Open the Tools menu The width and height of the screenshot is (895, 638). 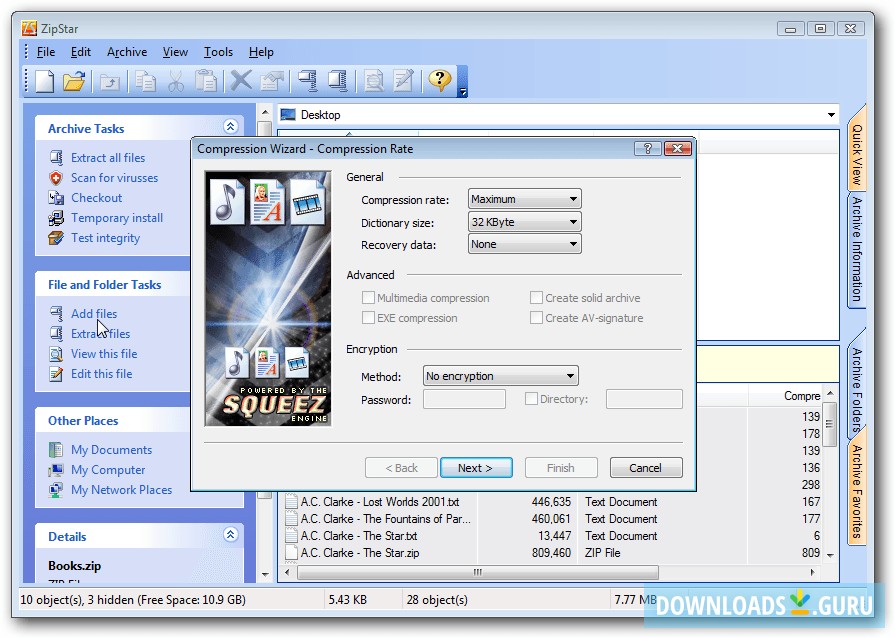coord(218,51)
